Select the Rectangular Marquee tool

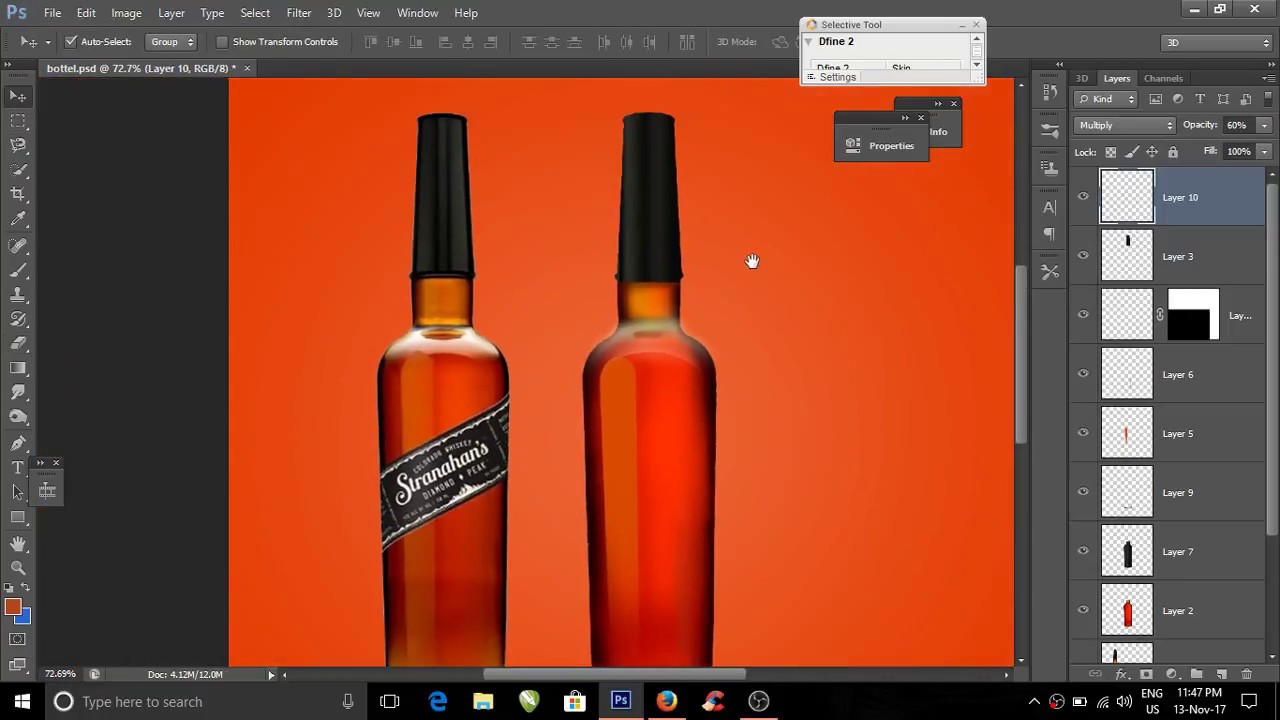click(x=18, y=121)
